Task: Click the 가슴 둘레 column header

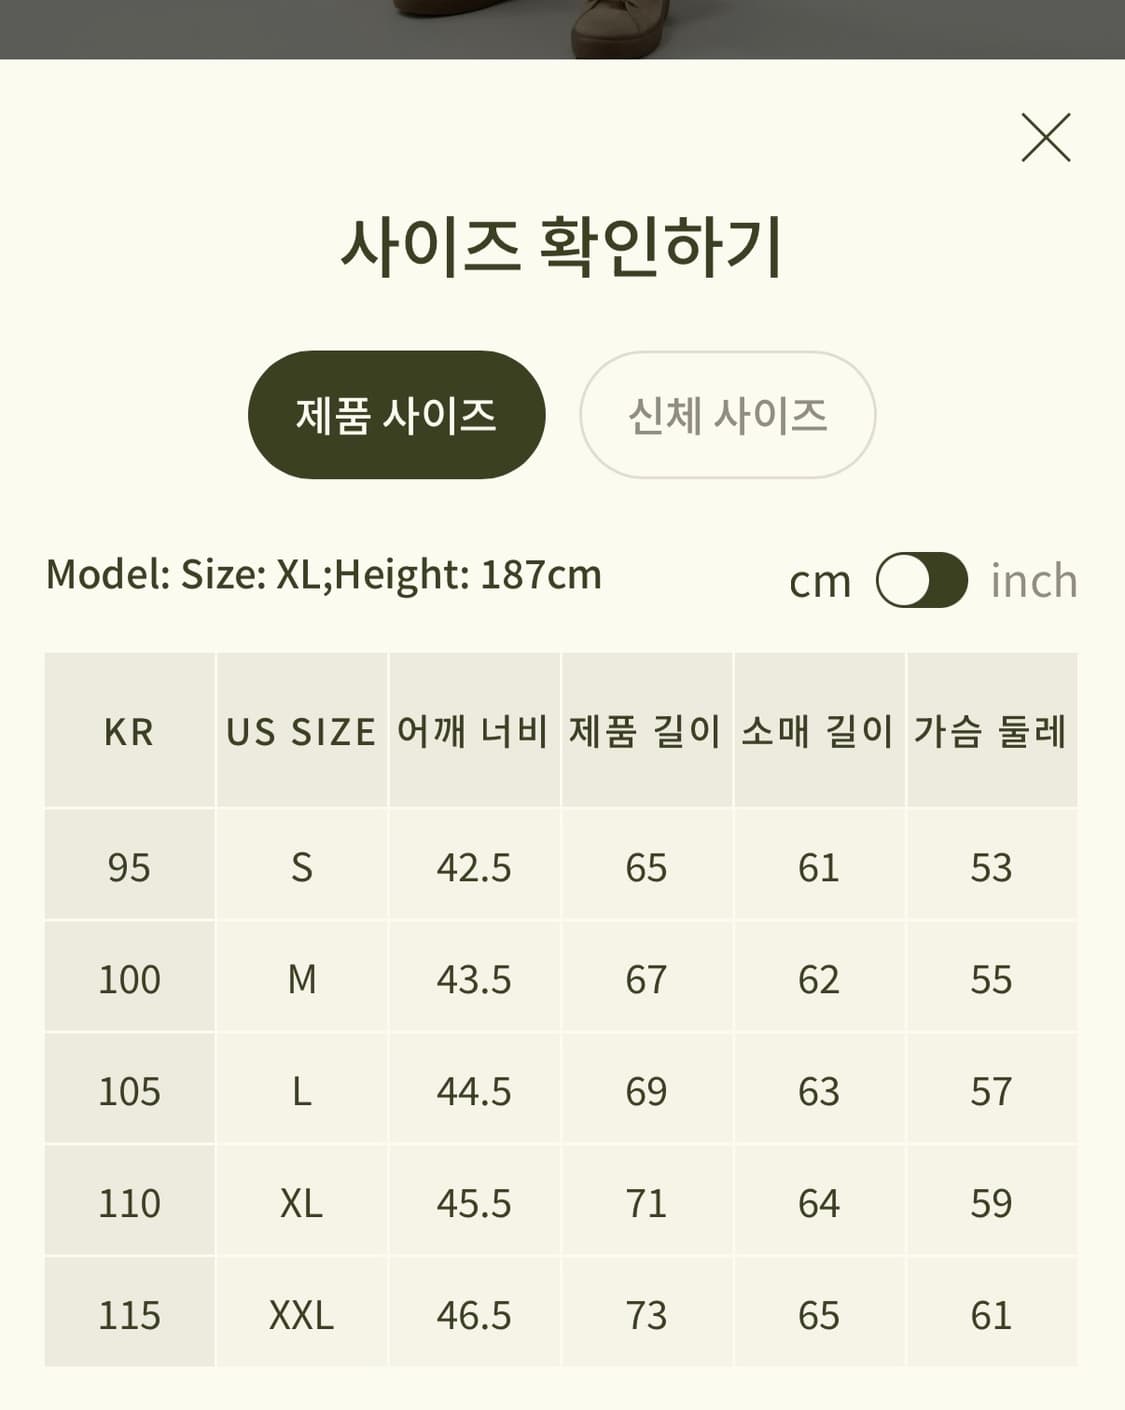Action: click(991, 731)
